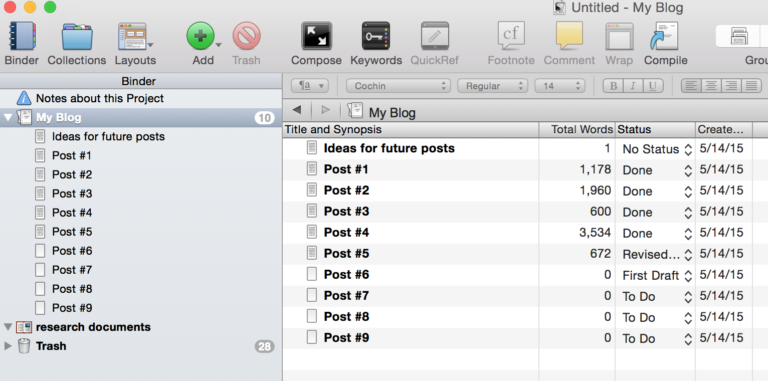
Task: Click the Footnote toolbar icon
Action: 511,36
